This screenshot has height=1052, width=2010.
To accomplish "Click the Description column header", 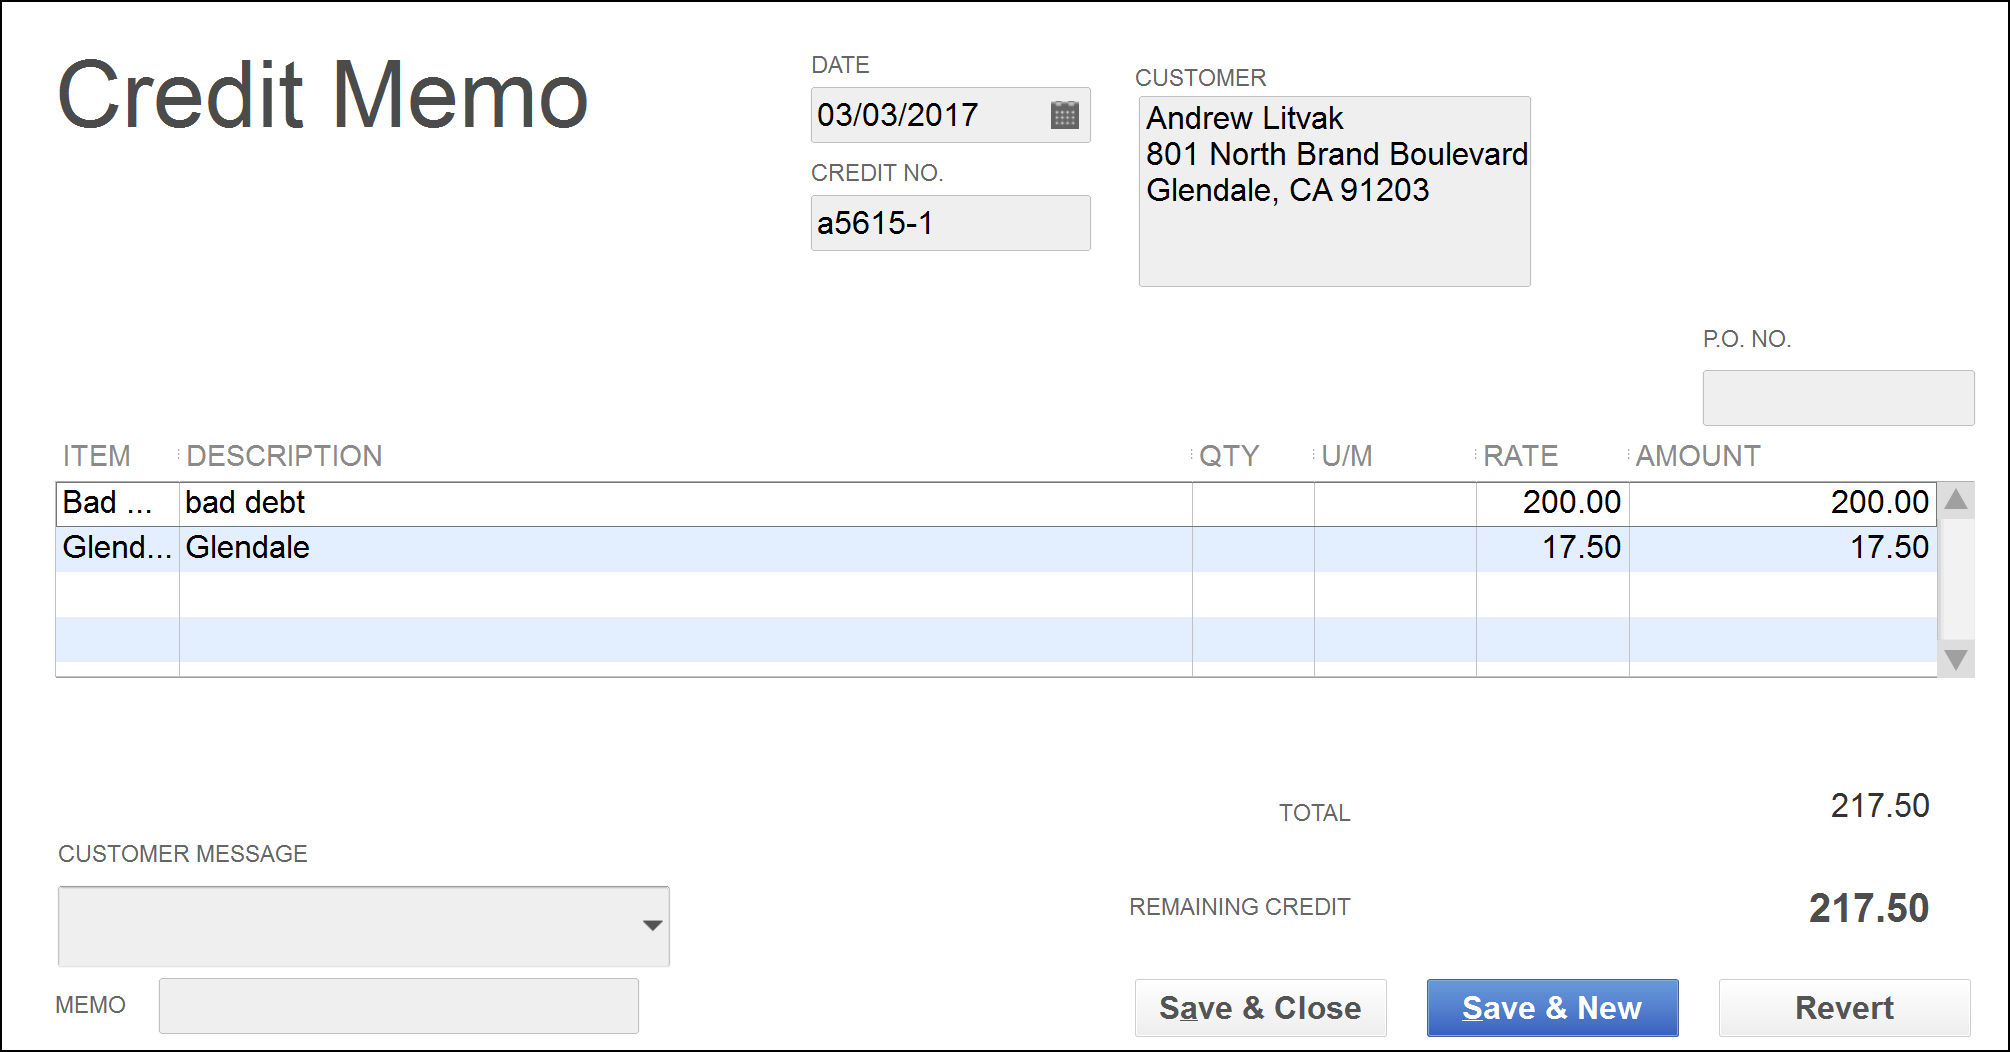I will 284,456.
